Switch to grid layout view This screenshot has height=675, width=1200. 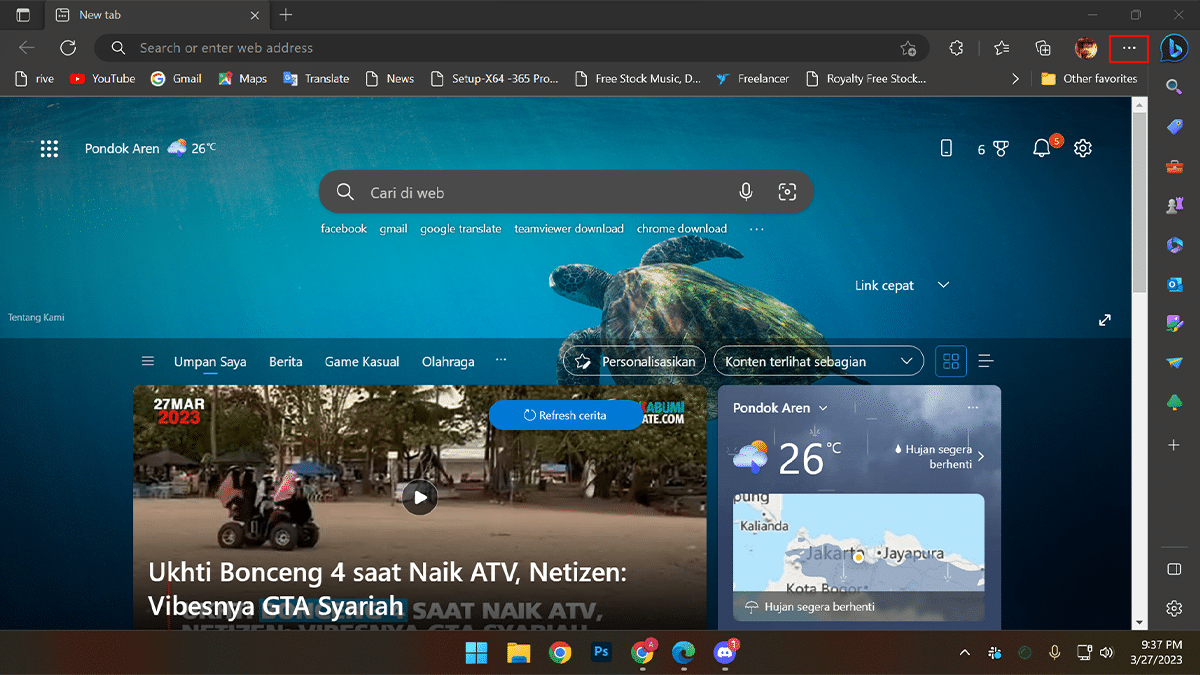click(951, 361)
